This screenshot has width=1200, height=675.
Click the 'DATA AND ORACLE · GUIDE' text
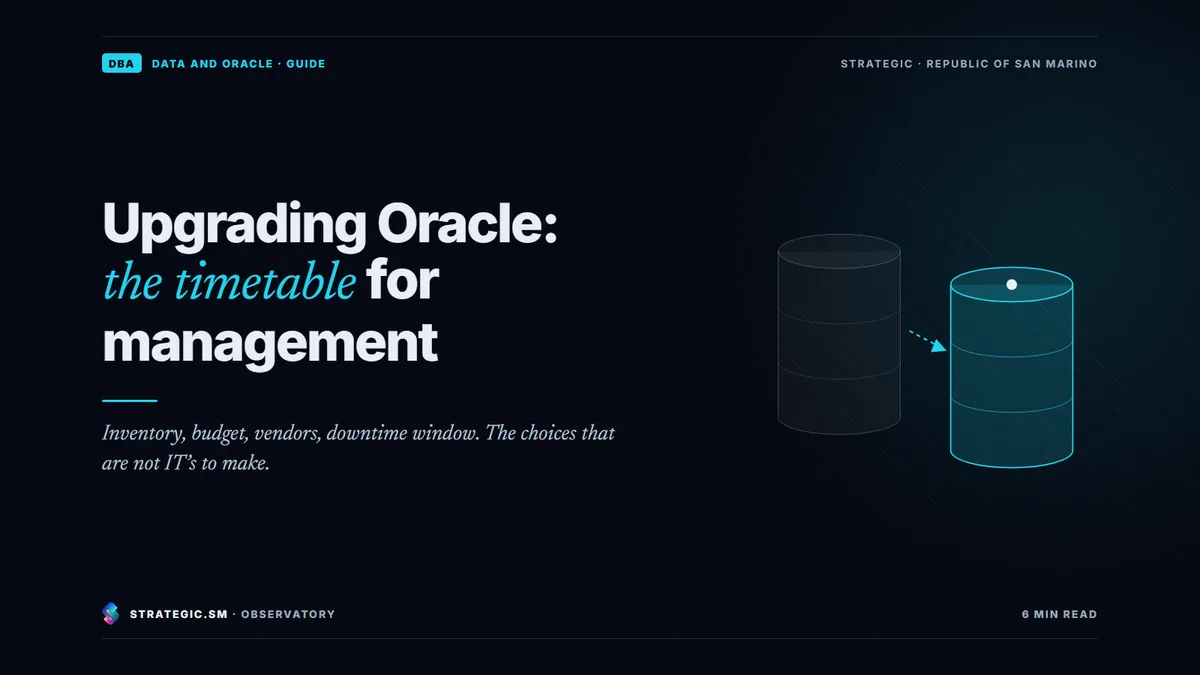pos(238,64)
